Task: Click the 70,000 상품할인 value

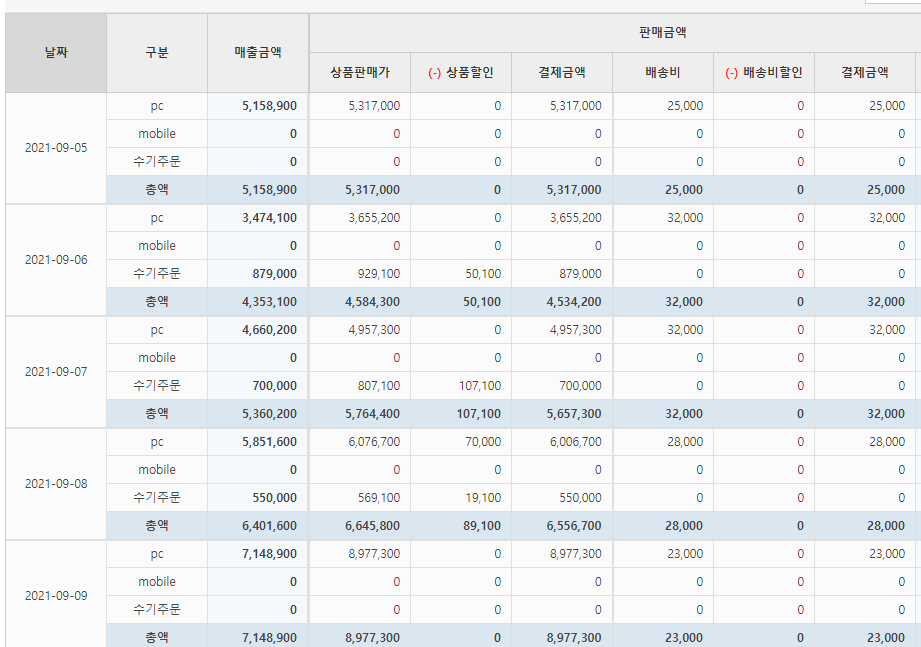Action: point(483,442)
